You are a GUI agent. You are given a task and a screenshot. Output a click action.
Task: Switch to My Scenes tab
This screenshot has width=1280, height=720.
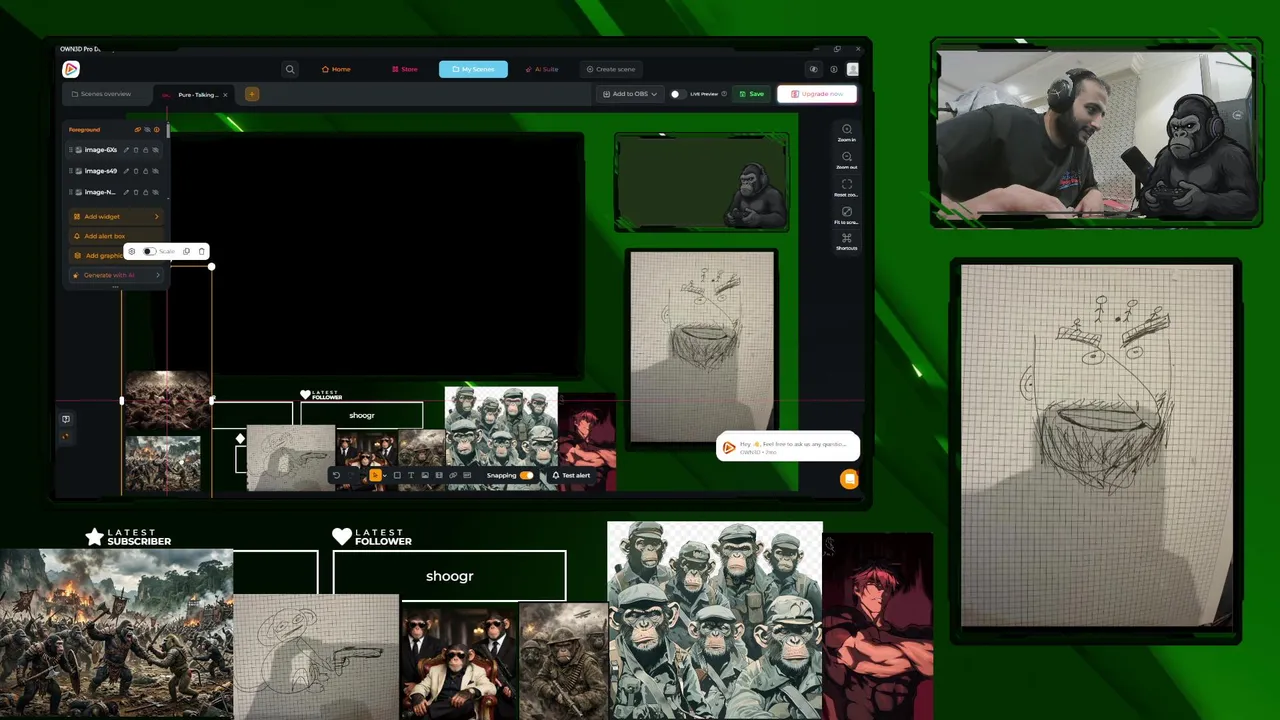point(473,69)
